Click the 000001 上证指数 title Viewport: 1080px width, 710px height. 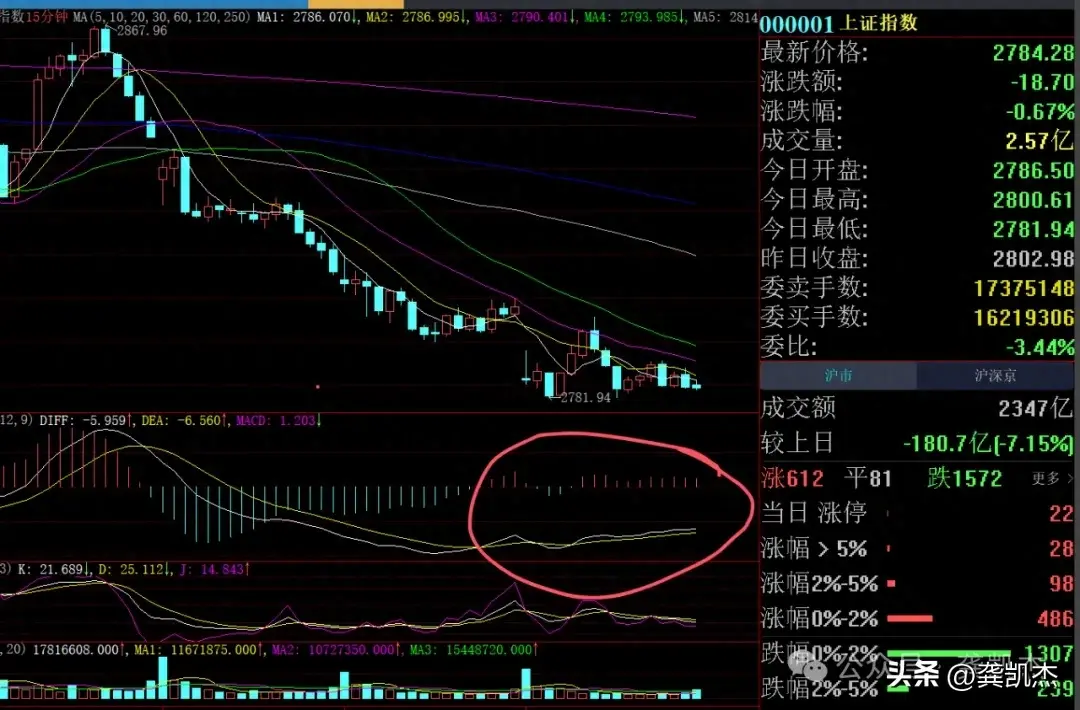(x=839, y=23)
